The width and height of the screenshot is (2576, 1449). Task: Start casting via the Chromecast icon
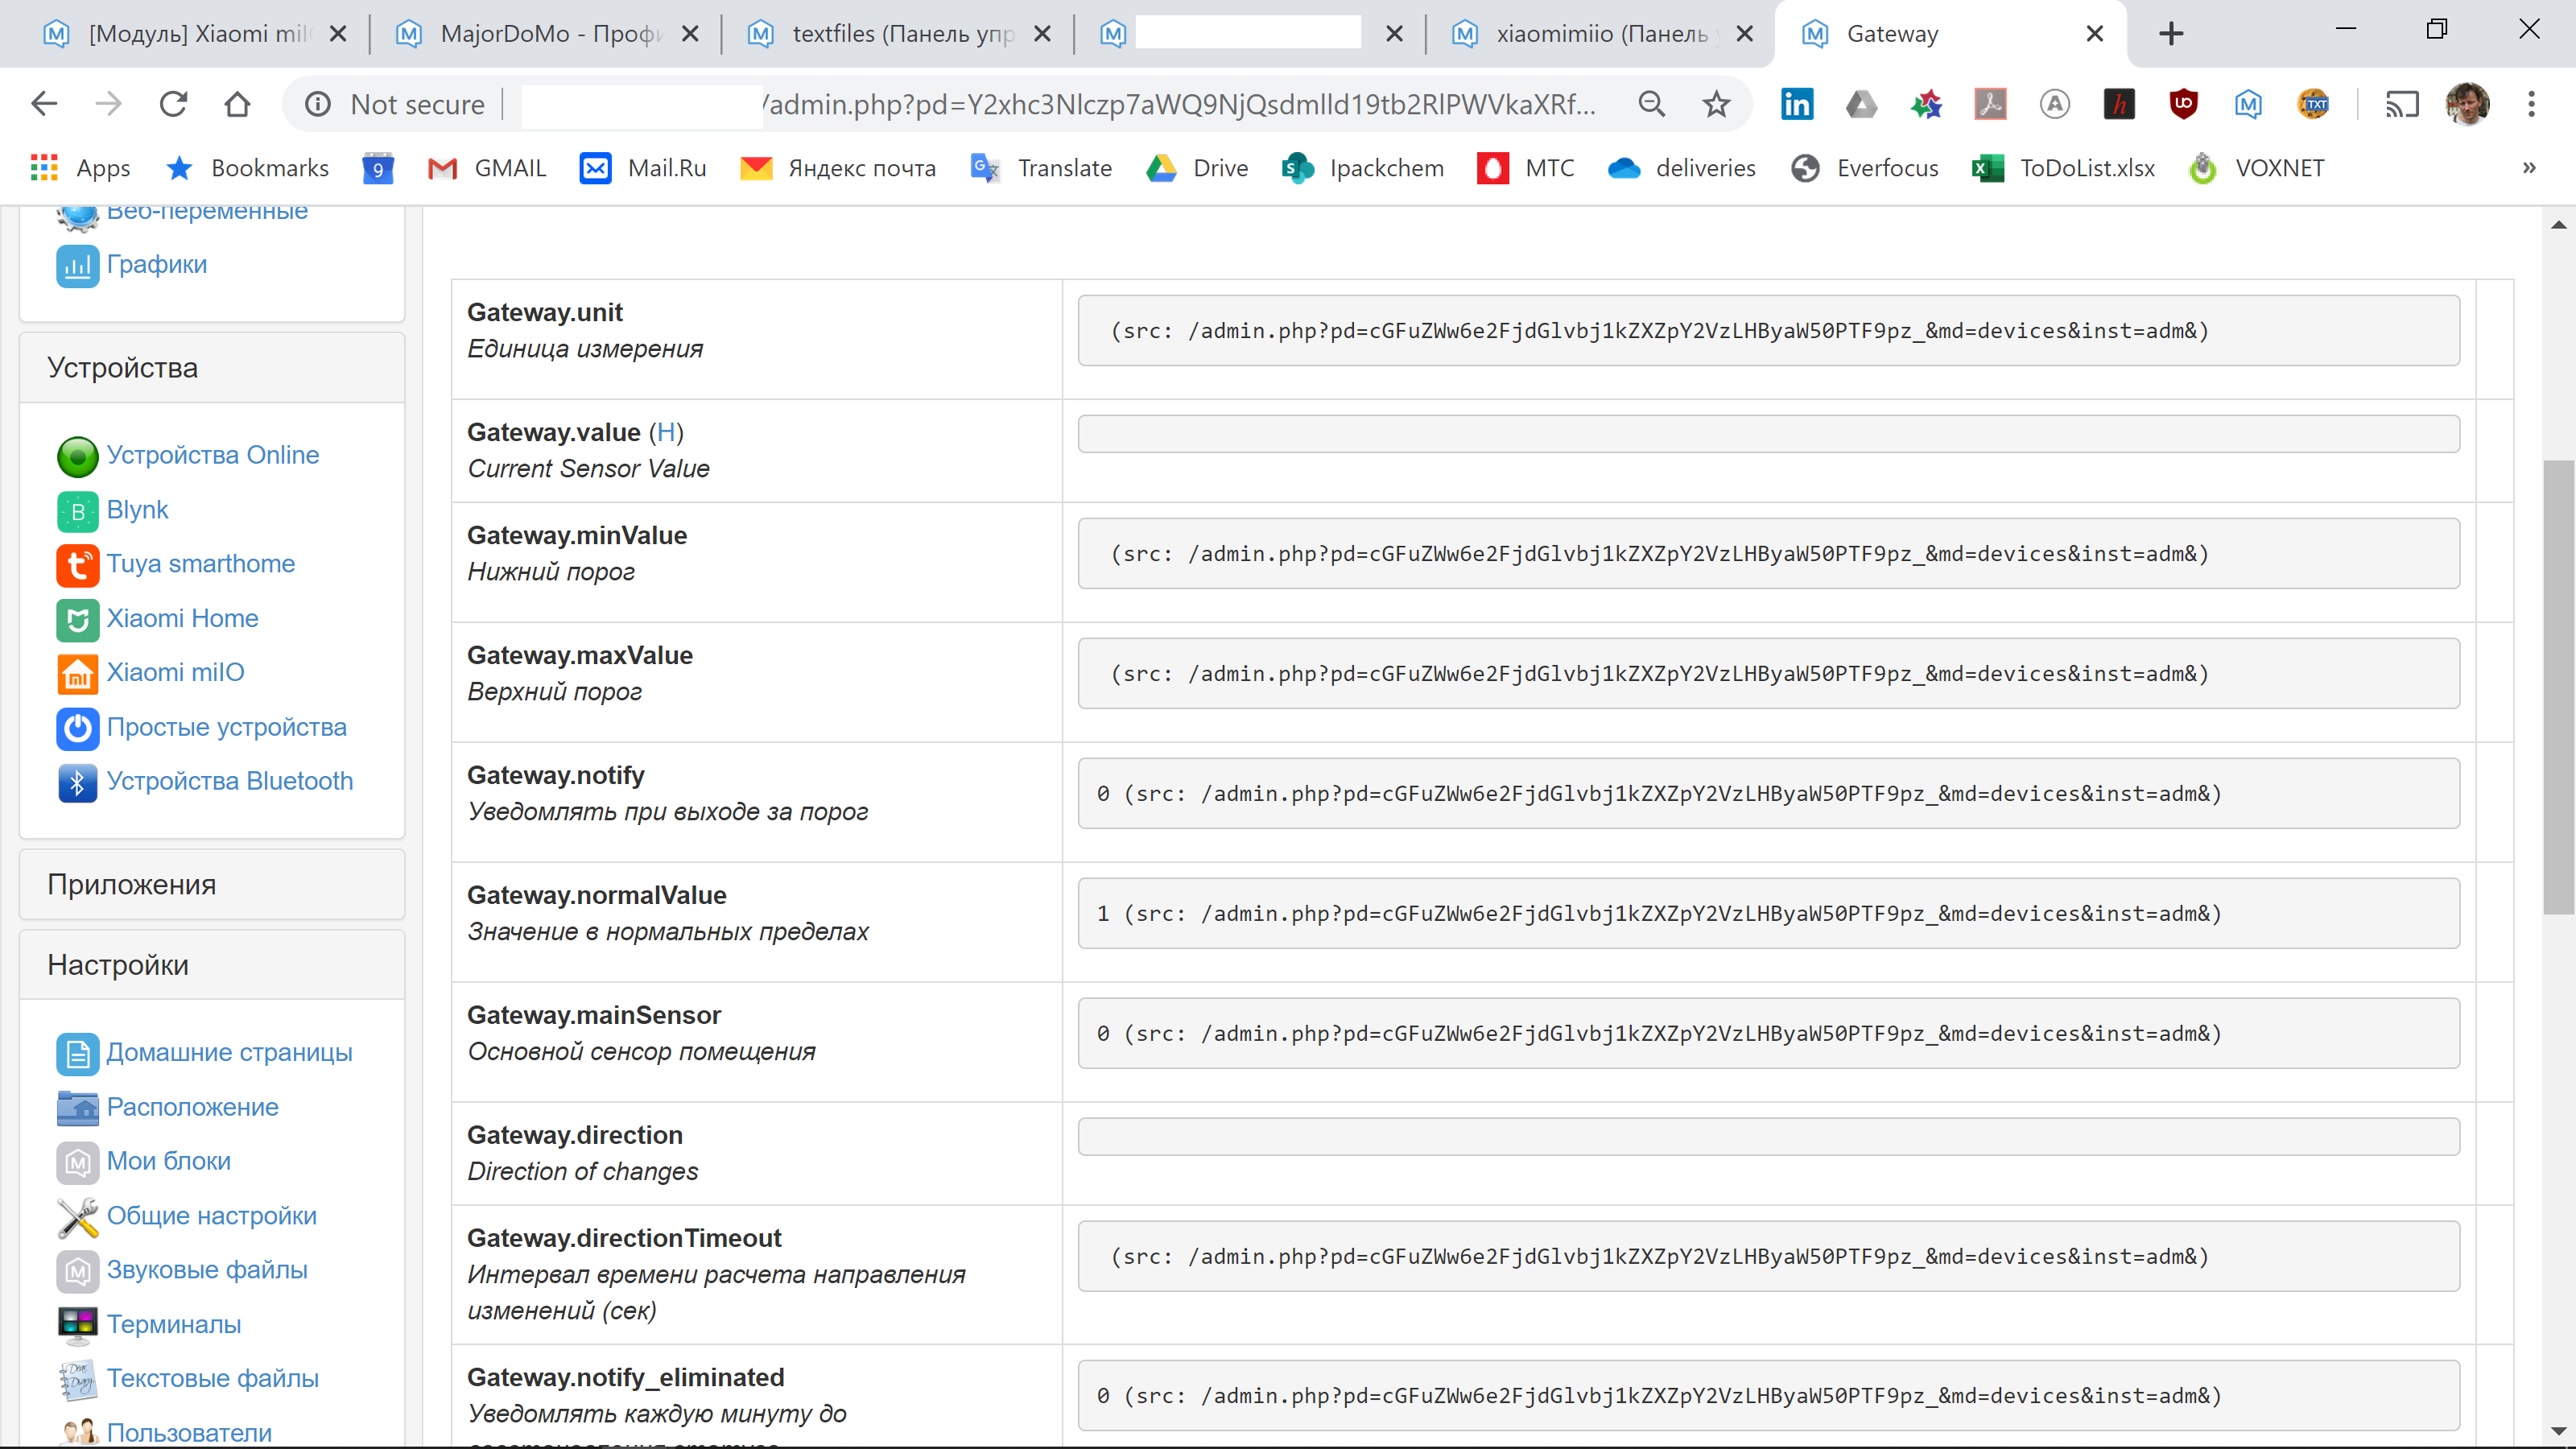[x=2402, y=104]
